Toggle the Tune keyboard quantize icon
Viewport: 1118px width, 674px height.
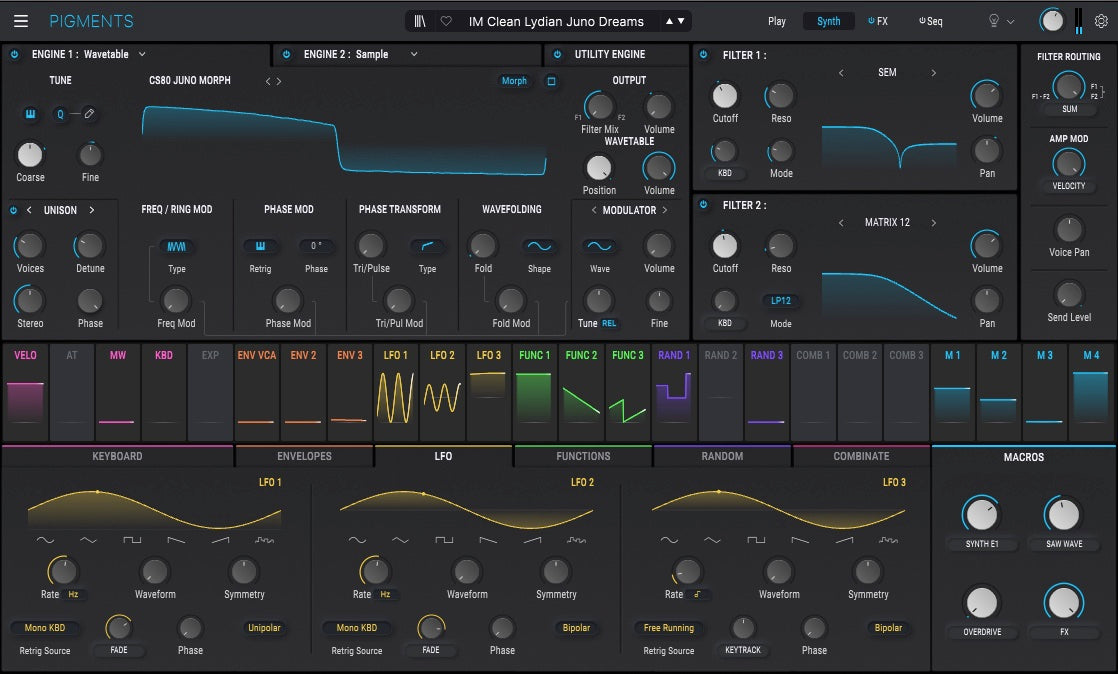(x=30, y=113)
